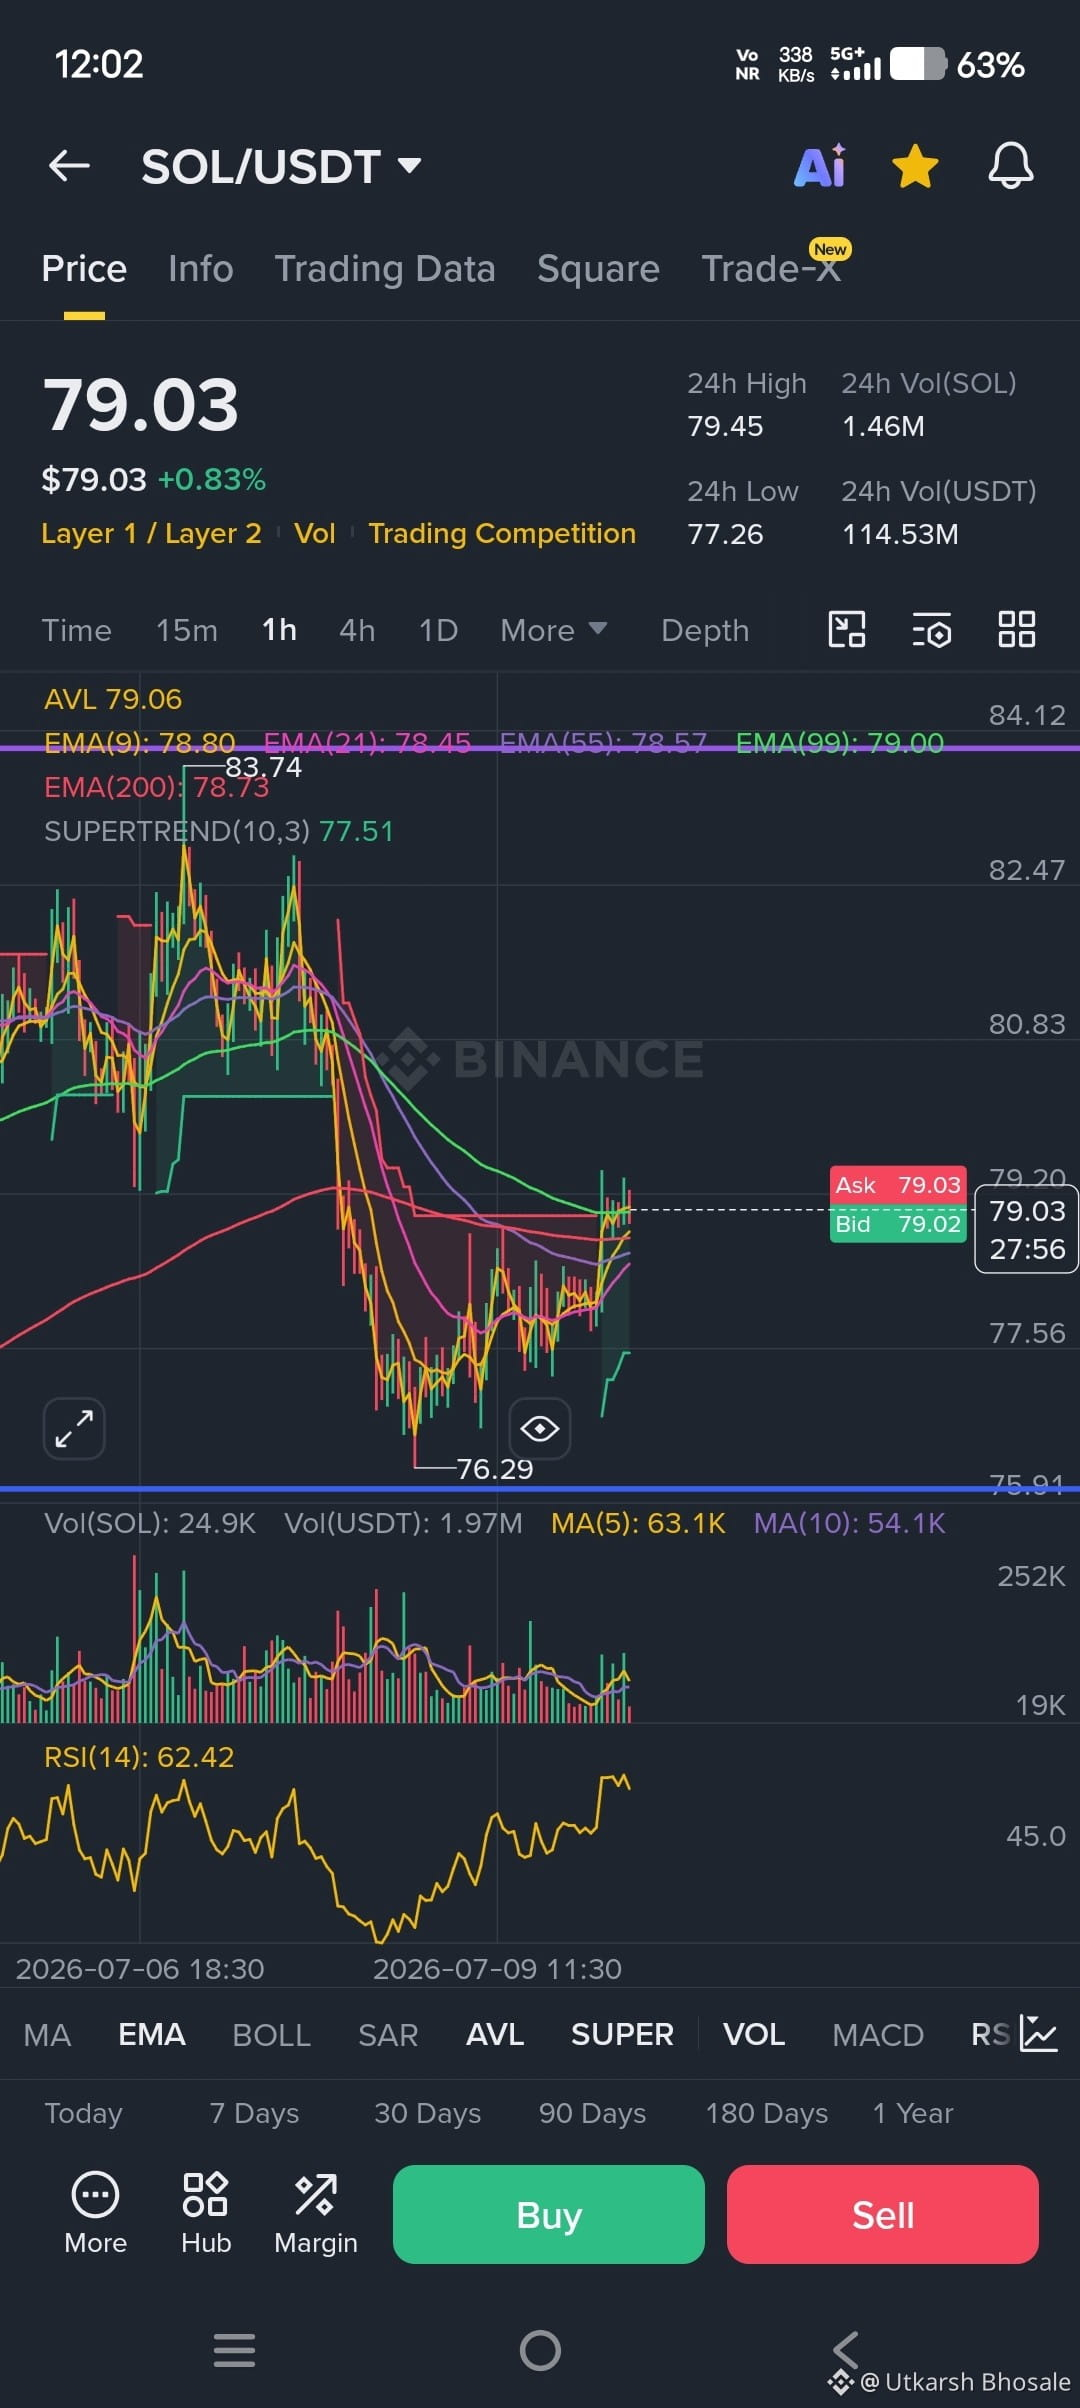The width and height of the screenshot is (1080, 2408).
Task: Open the Trading Data tab
Action: 385,269
